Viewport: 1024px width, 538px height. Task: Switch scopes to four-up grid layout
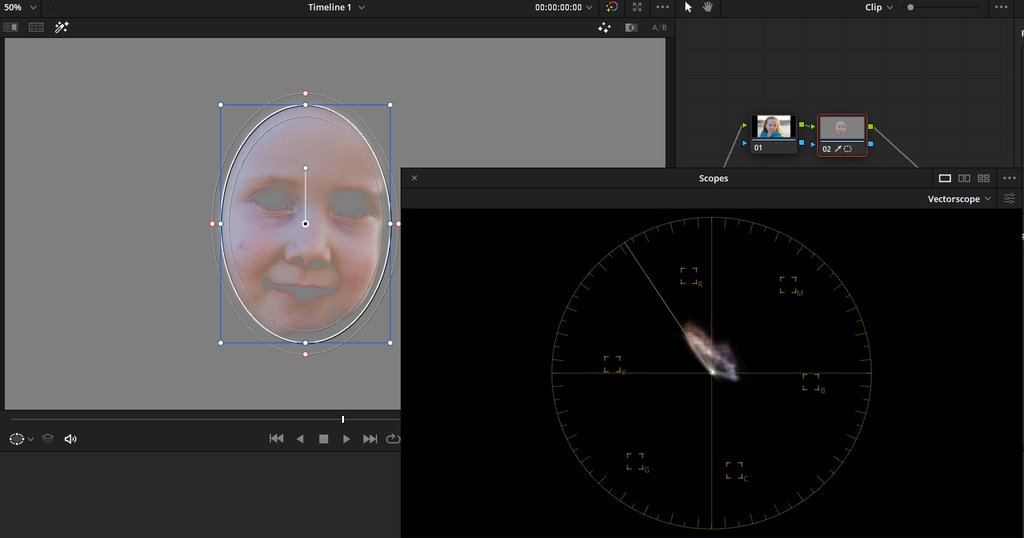click(x=984, y=178)
